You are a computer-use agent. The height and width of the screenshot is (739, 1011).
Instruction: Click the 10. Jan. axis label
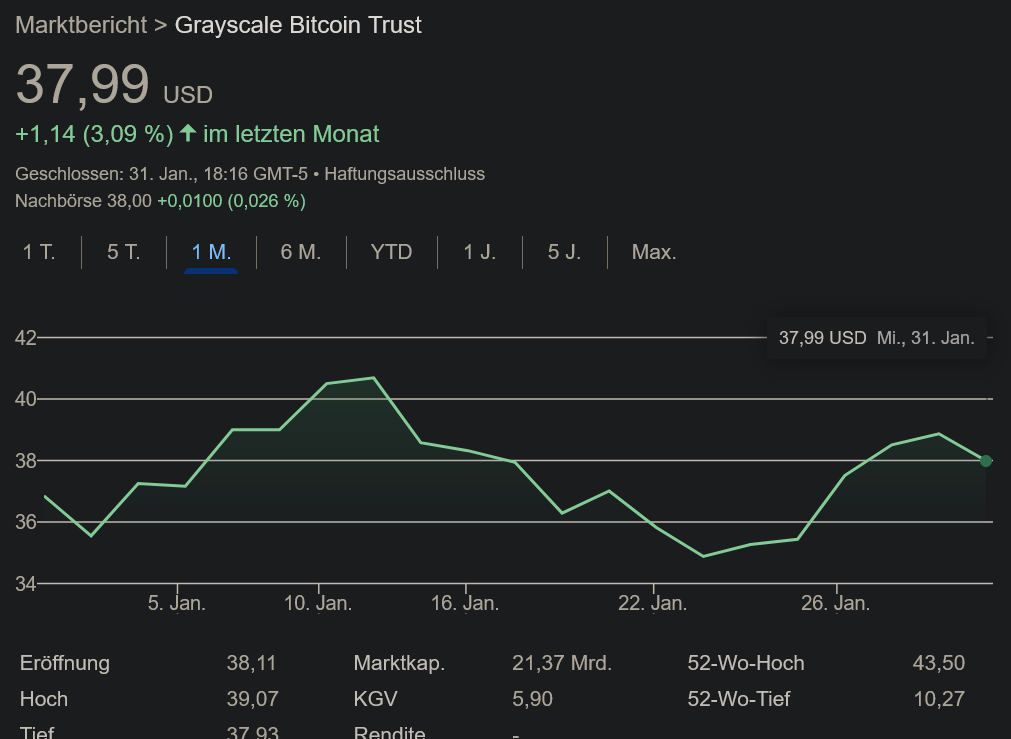318,604
